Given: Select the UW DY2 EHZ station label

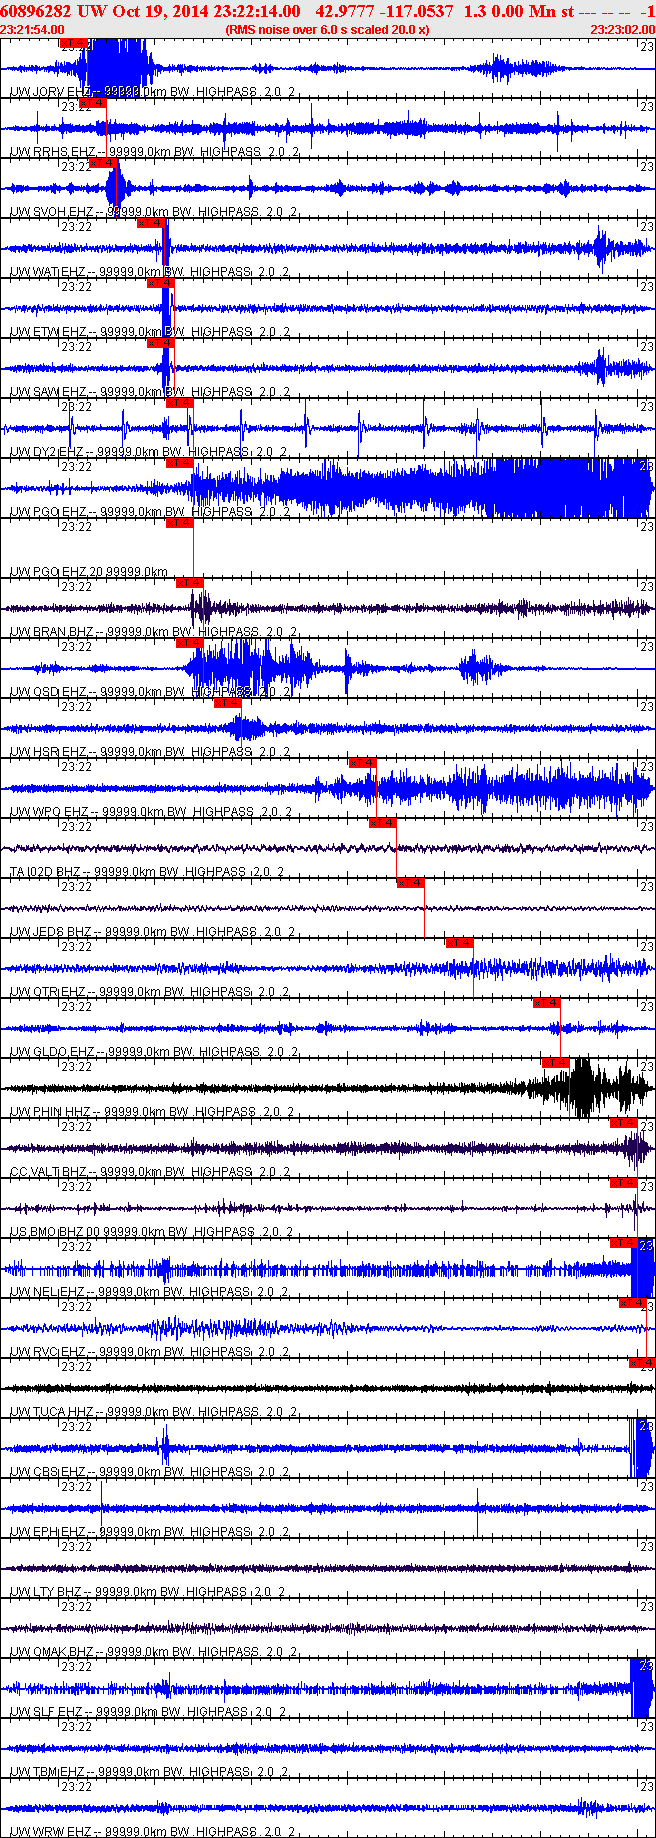Looking at the screenshot, I should click(x=149, y=452).
